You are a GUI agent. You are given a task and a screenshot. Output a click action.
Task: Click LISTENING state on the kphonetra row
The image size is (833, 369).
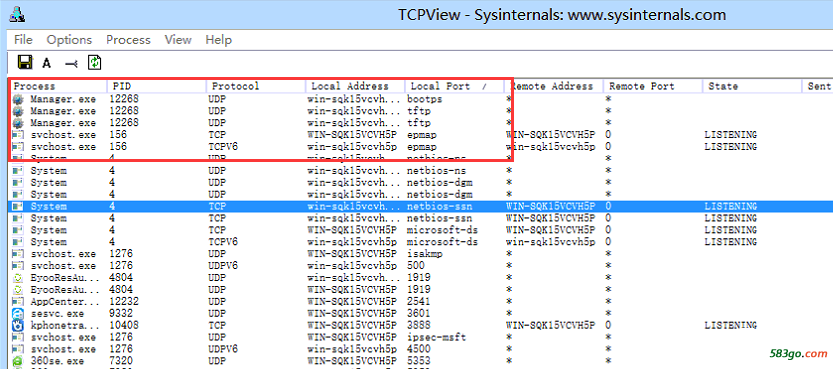click(730, 325)
